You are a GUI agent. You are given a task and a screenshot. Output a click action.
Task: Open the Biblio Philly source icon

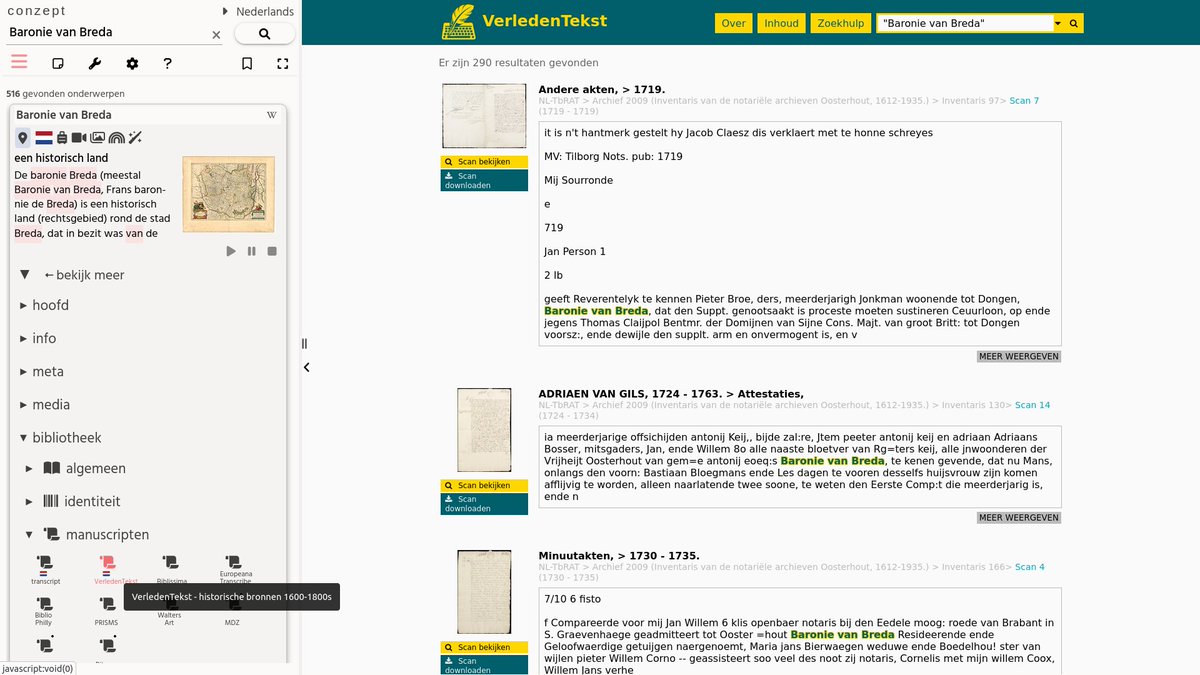click(x=45, y=610)
